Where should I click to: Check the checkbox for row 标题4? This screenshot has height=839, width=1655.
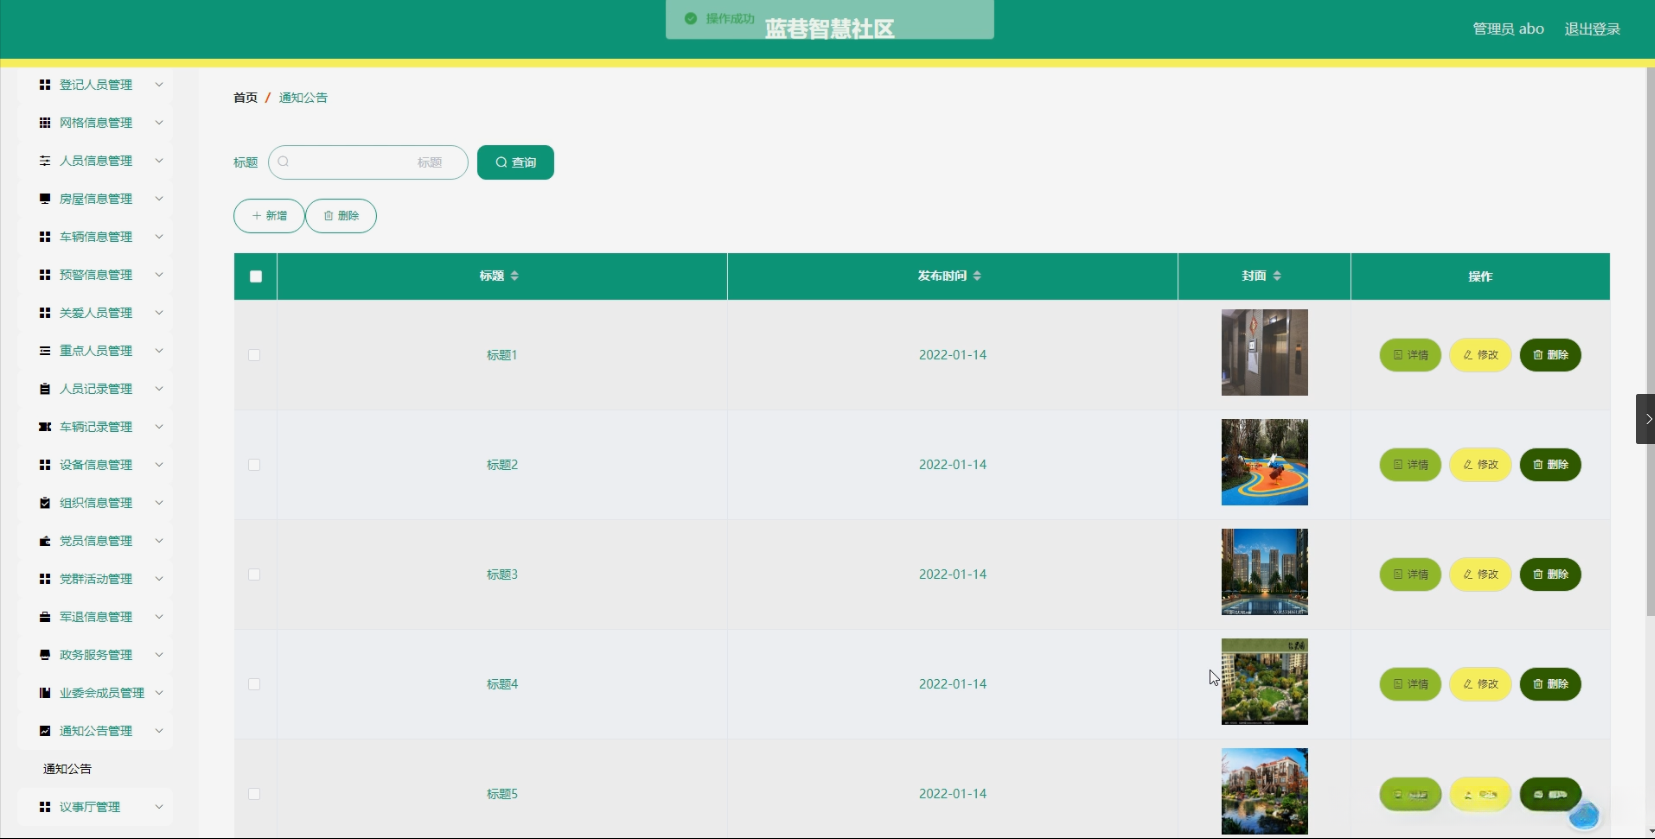[254, 685]
